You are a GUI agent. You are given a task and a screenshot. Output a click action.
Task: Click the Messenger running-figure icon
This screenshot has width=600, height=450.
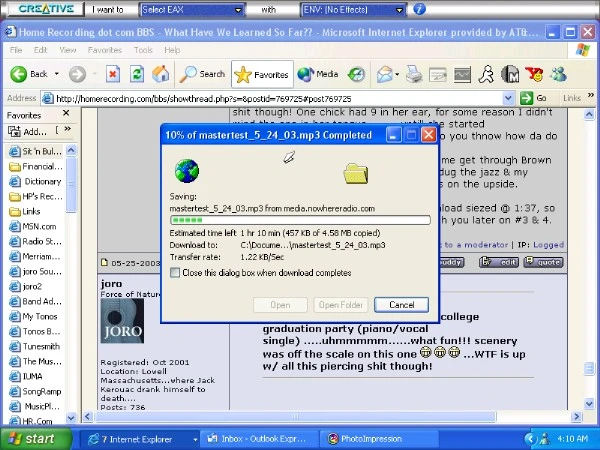click(x=486, y=74)
